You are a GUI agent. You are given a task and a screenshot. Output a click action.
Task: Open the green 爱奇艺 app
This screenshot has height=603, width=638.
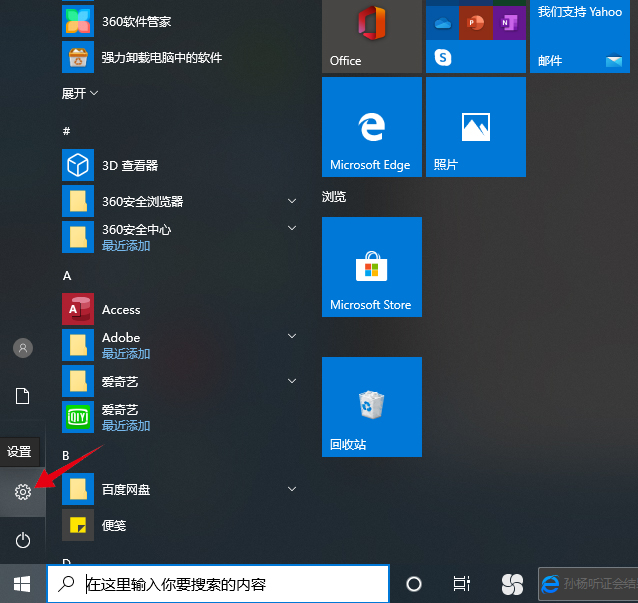click(x=179, y=417)
